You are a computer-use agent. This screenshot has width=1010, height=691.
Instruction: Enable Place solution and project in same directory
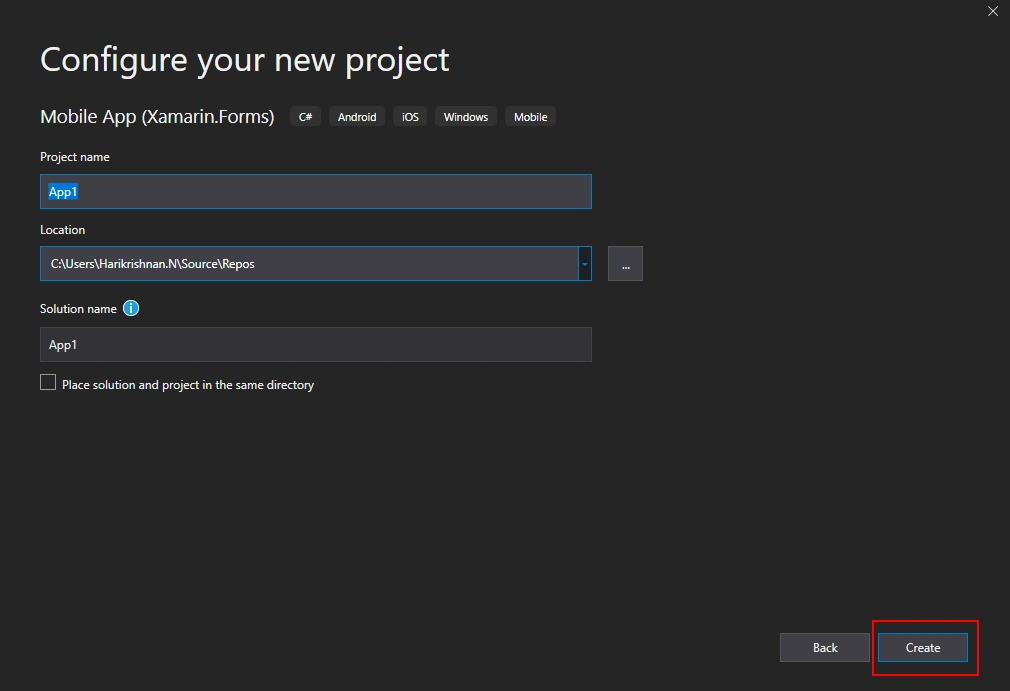click(x=48, y=383)
